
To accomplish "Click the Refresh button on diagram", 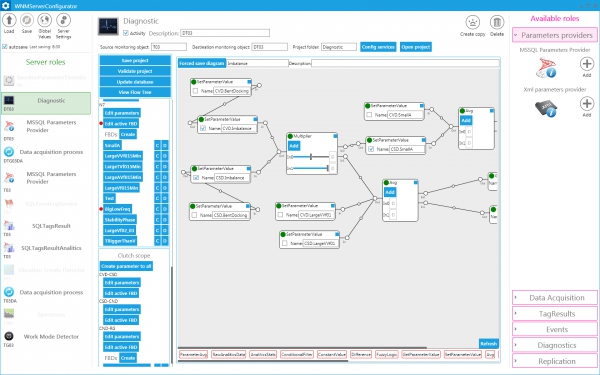I will coord(489,344).
